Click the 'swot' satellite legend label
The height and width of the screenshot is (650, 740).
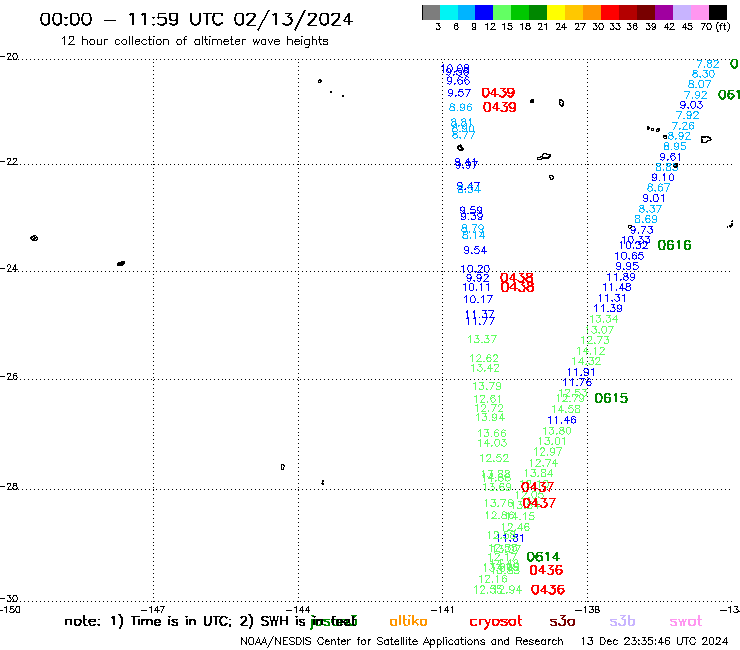click(686, 622)
